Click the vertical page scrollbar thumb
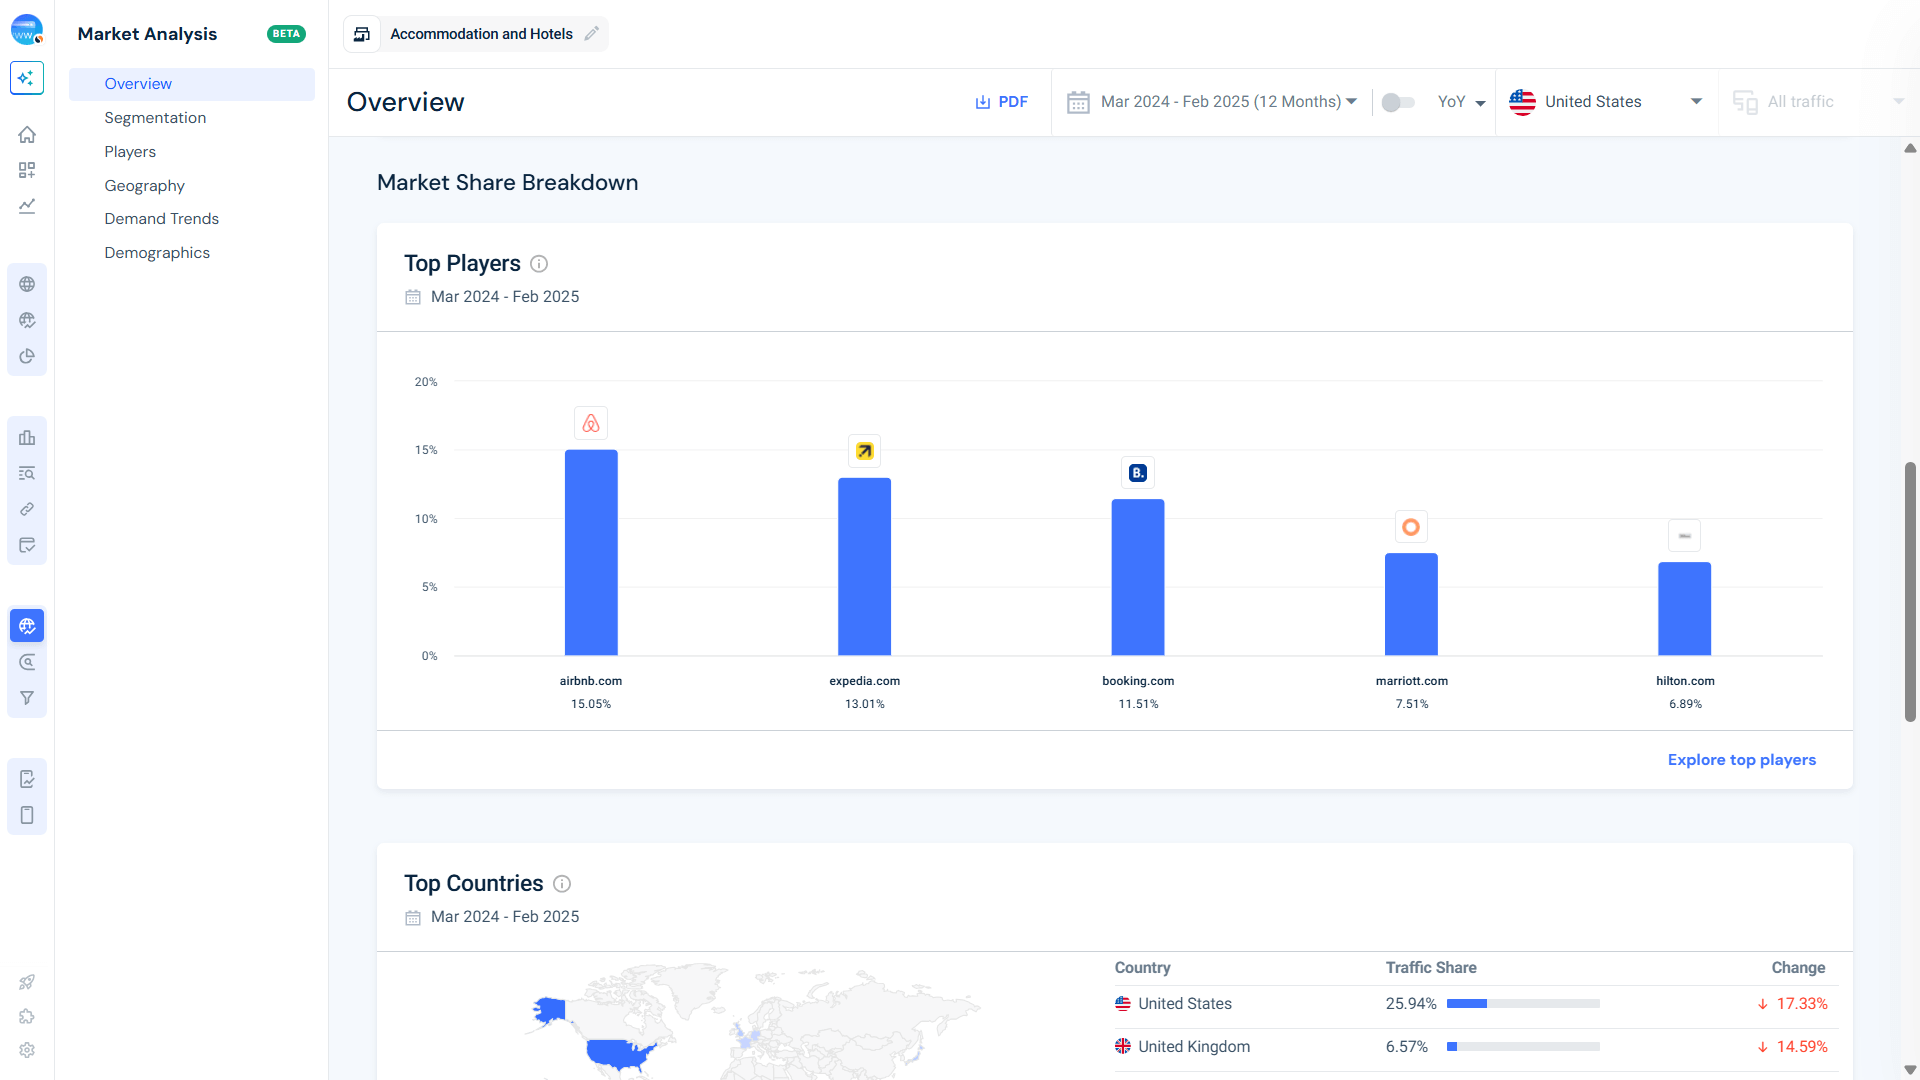 point(1910,590)
